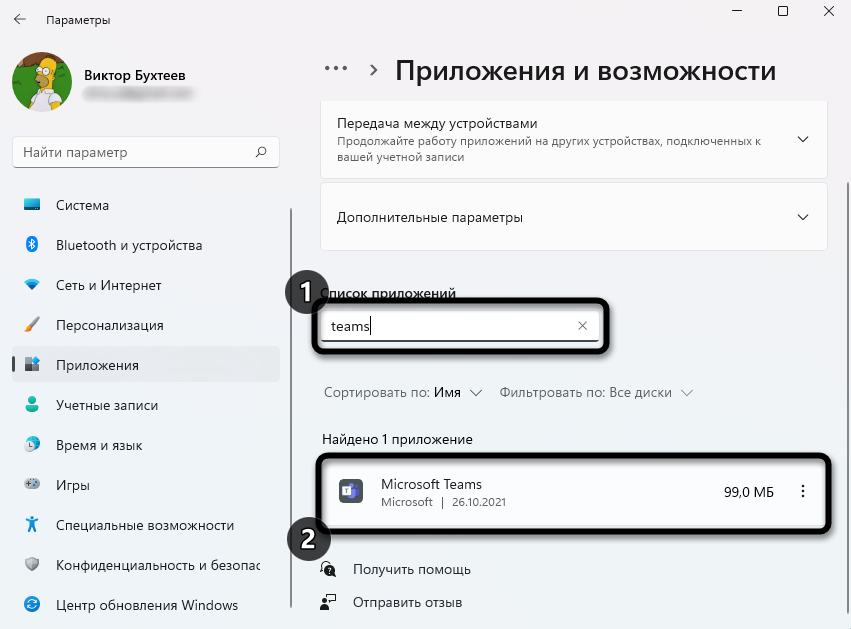Image resolution: width=851 pixels, height=629 pixels.
Task: Click the sidebar vertical scrollbar
Action: [x=291, y=408]
